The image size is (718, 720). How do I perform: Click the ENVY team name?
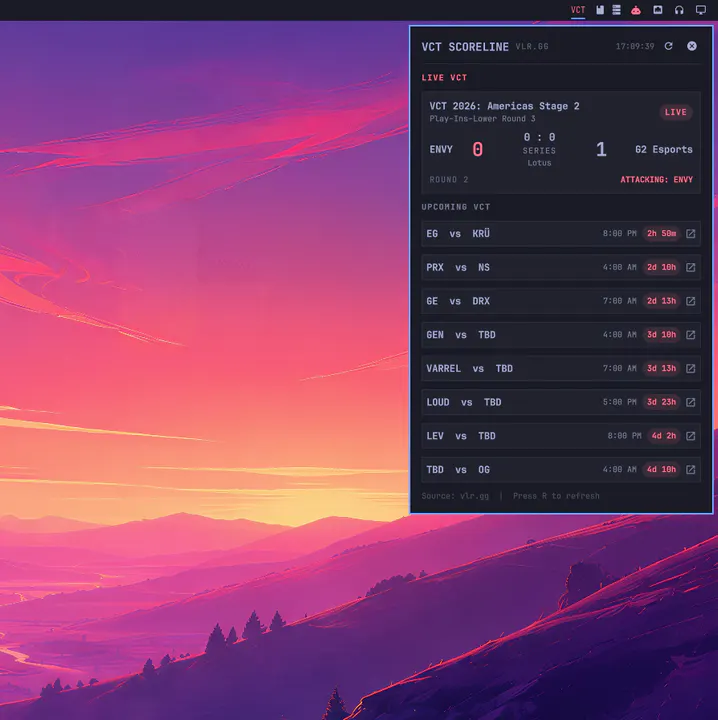(x=441, y=149)
